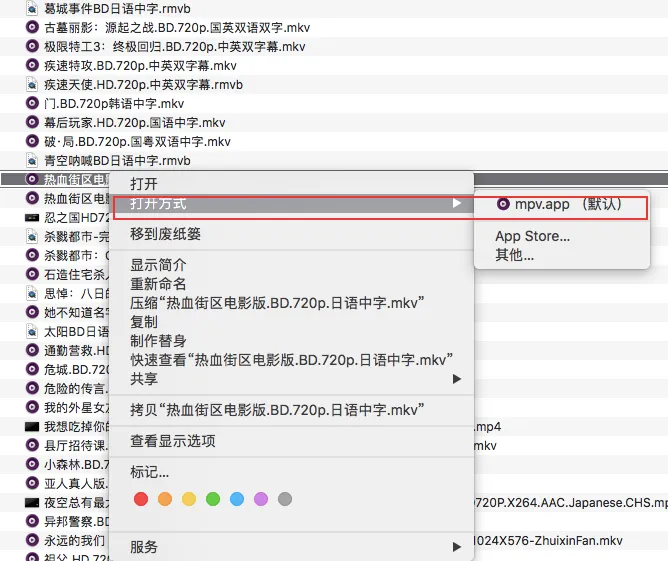Click the mpv icon of 危城.BD.72 file
This screenshot has width=668, height=561.
tap(32, 369)
